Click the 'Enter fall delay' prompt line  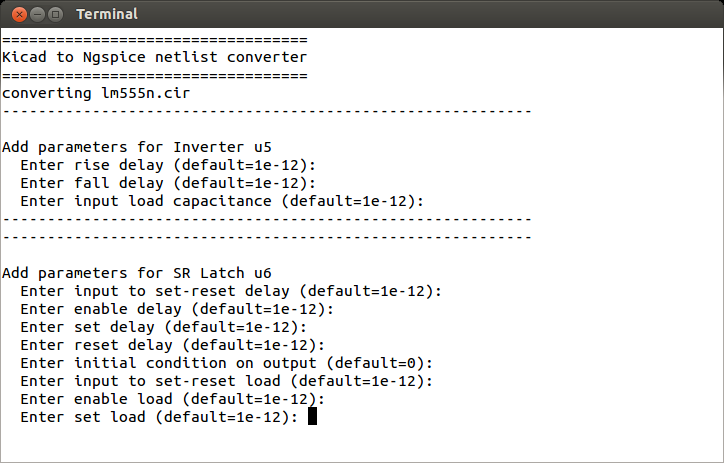click(168, 183)
